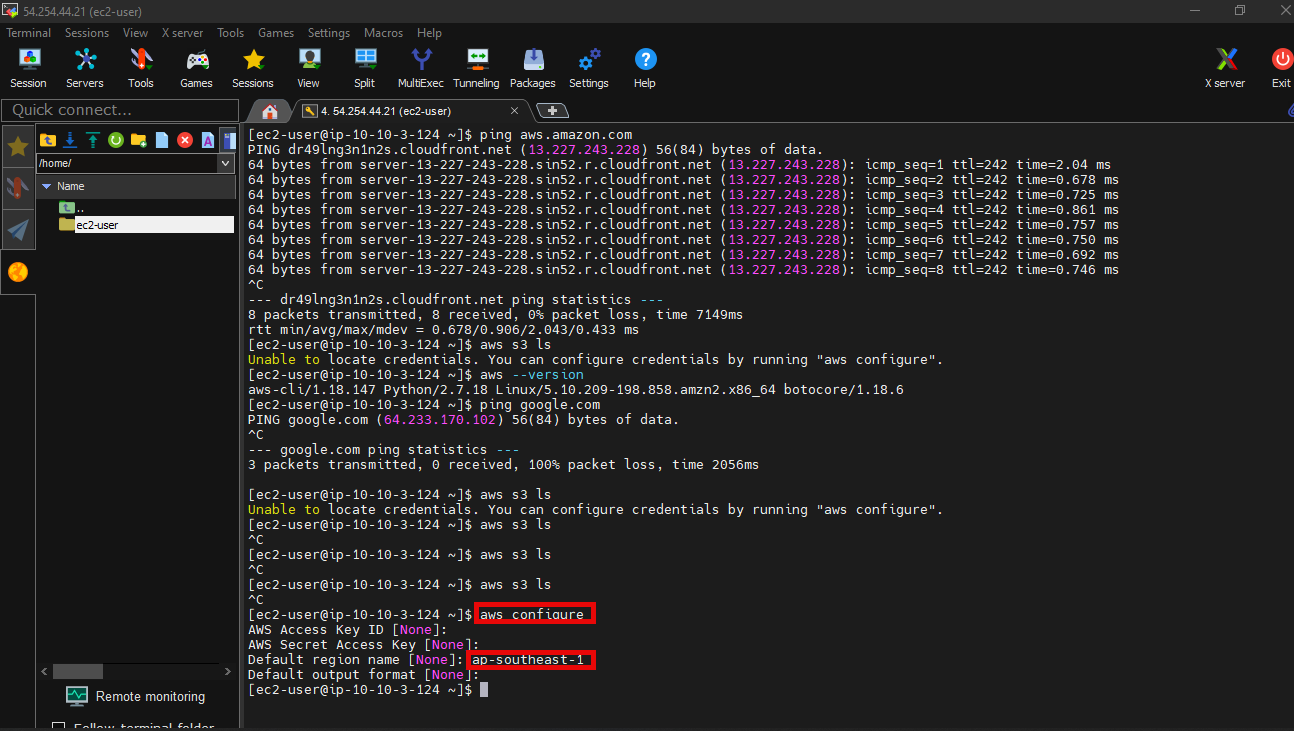
Task: Open the Session toolbar button
Action: (x=29, y=68)
